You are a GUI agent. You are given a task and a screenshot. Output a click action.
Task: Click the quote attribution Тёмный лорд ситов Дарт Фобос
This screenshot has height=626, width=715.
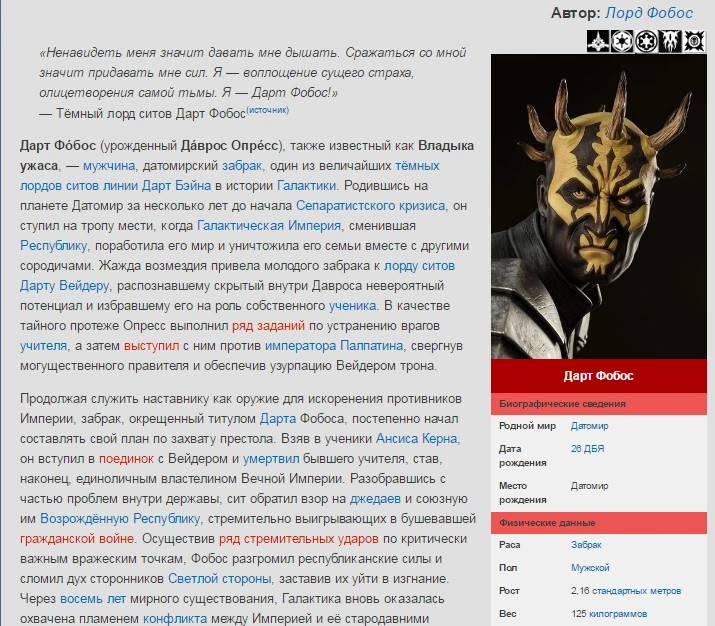coord(150,113)
